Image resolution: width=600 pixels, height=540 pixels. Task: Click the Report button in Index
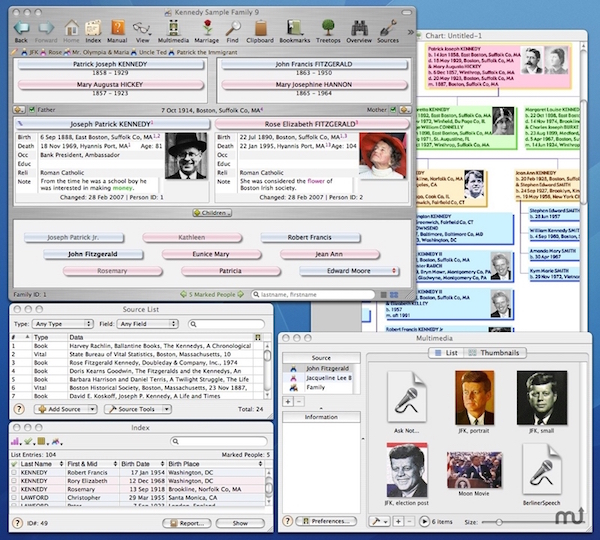(185, 522)
